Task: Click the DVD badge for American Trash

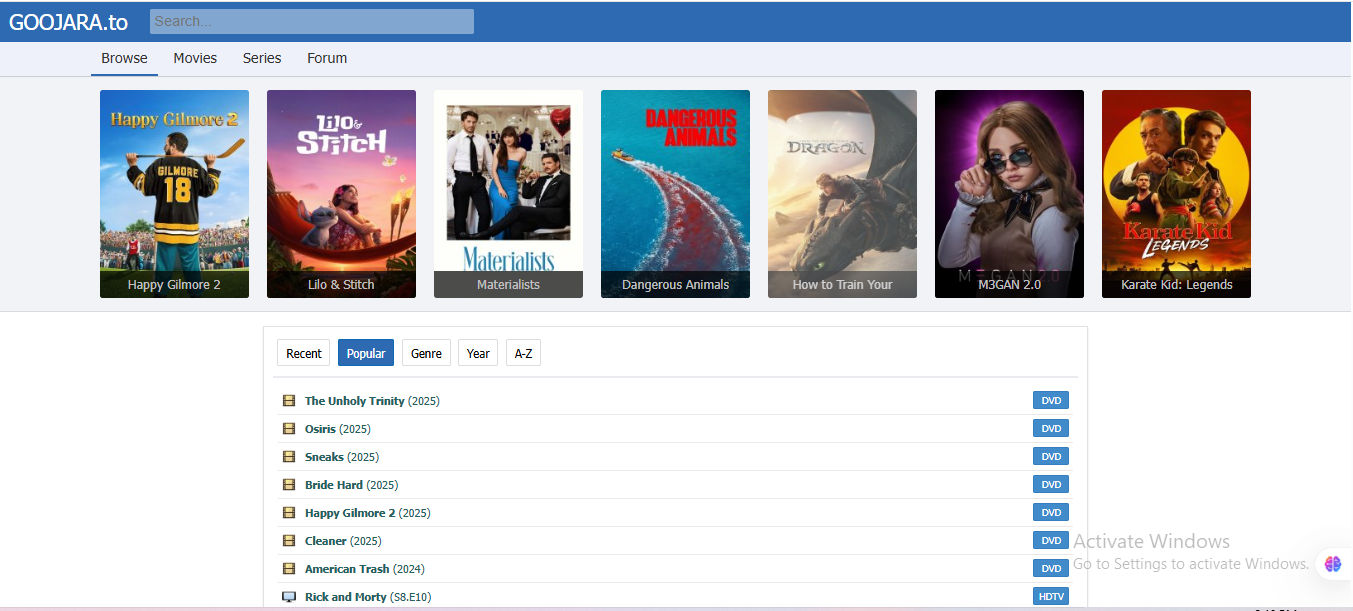Action: 1050,568
